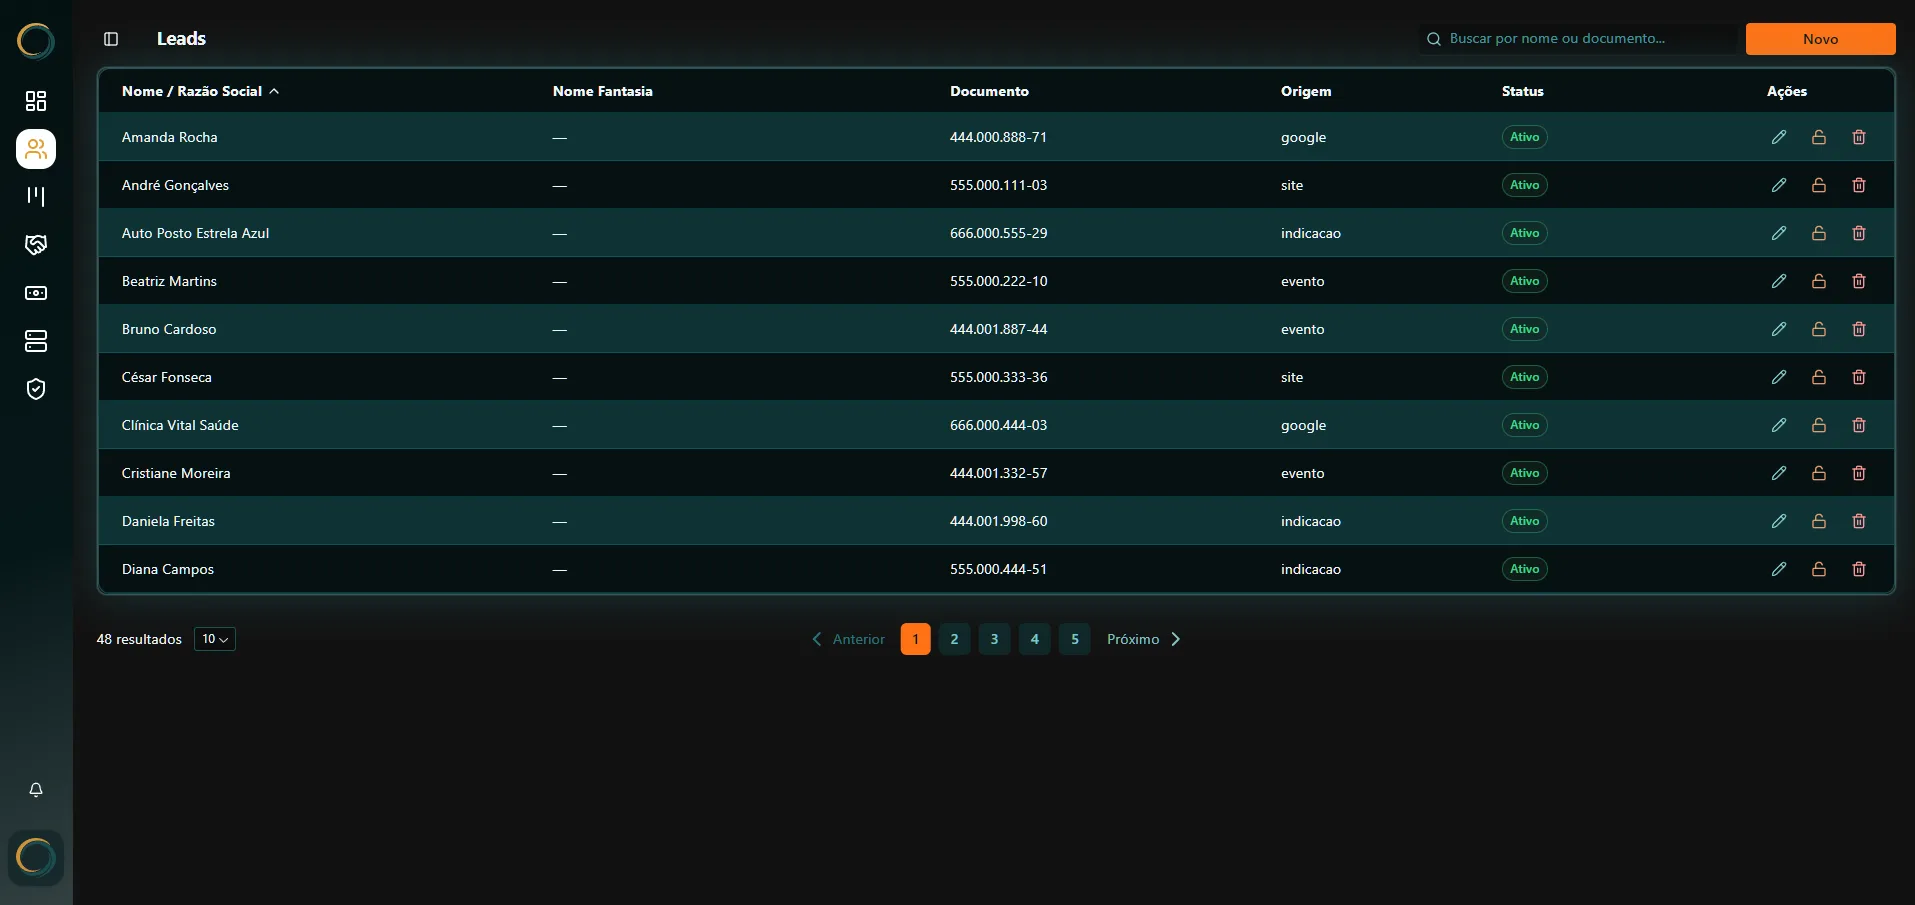Open notifications bell icon
The height and width of the screenshot is (905, 1915).
(x=36, y=790)
